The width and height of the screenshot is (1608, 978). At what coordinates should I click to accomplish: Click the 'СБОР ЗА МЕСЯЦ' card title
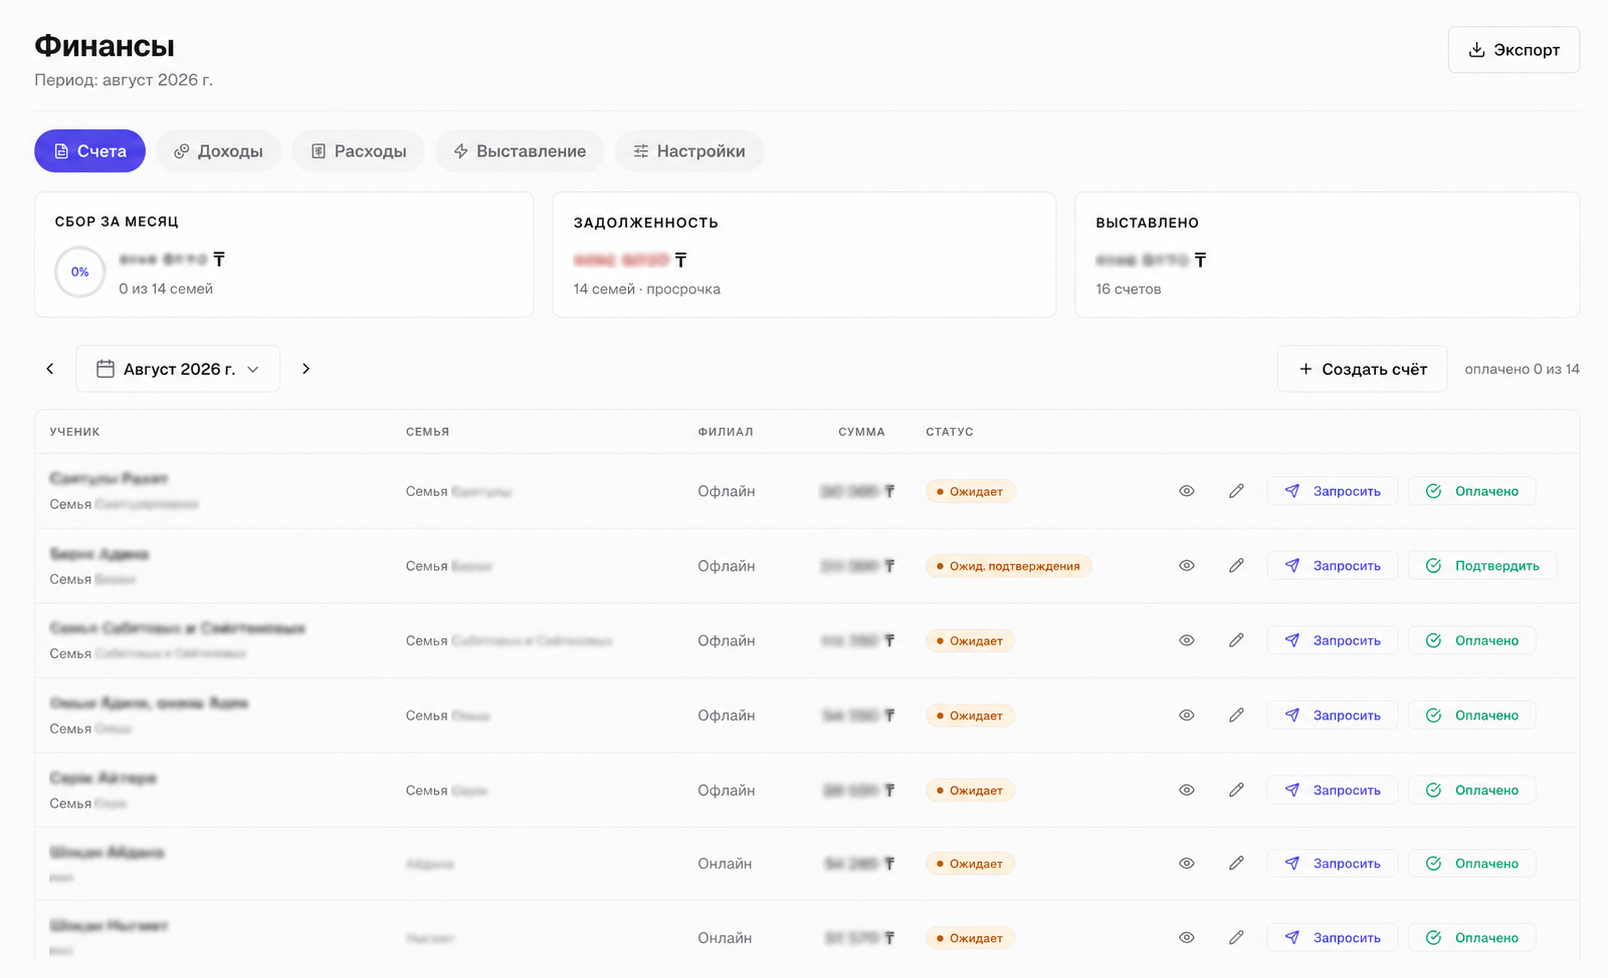point(117,222)
